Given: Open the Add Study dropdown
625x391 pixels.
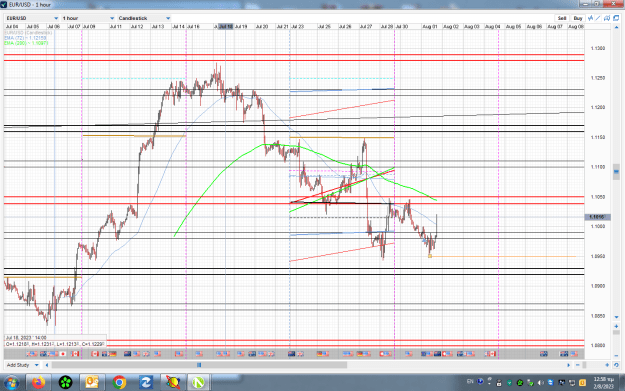Looking at the screenshot, I should [22, 365].
